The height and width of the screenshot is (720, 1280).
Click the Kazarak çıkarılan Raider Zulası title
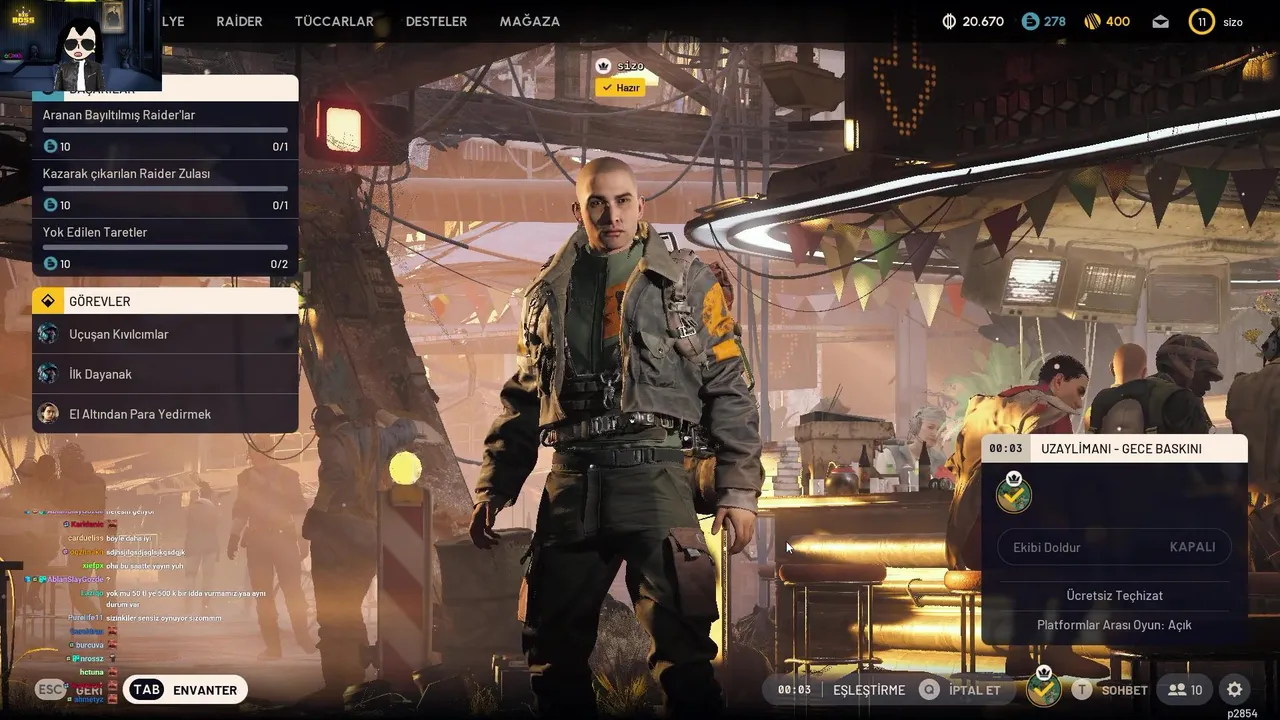point(126,174)
